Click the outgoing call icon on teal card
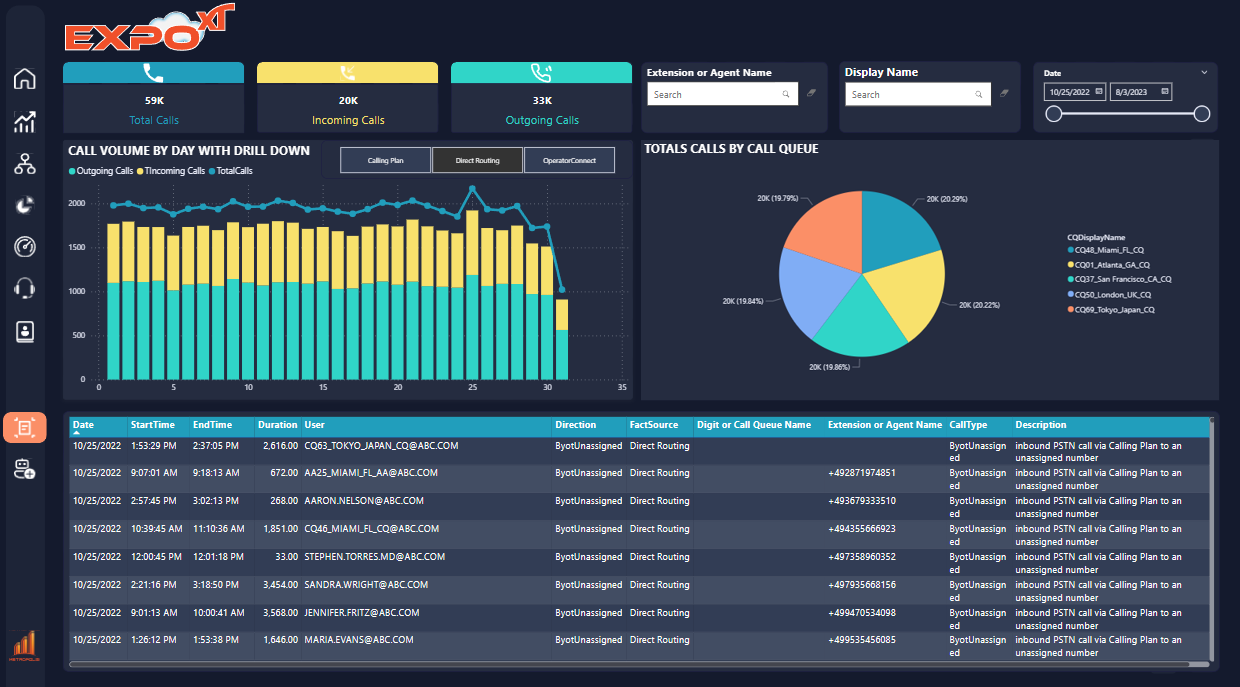This screenshot has height=687, width=1240. [541, 73]
